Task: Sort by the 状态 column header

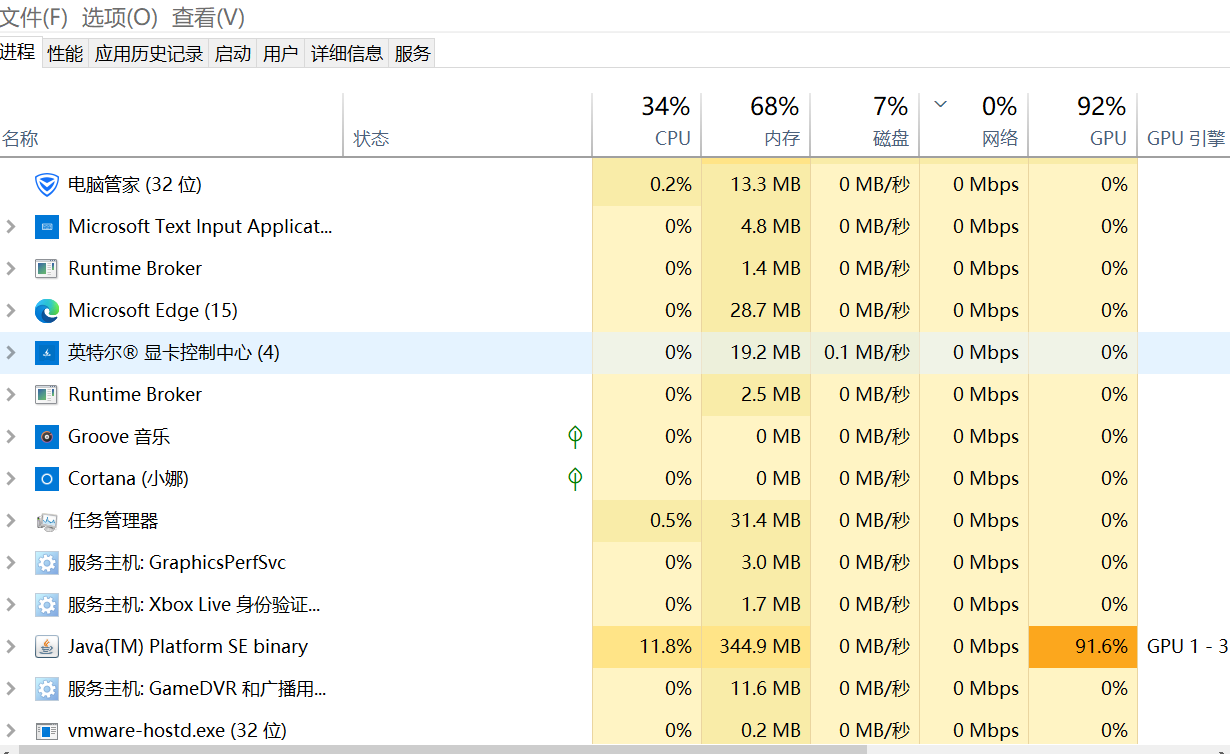Action: [467, 125]
